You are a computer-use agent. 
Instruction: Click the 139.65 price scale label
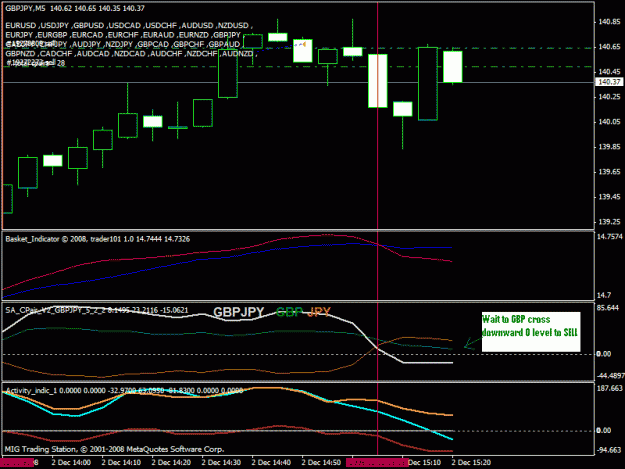coord(609,172)
